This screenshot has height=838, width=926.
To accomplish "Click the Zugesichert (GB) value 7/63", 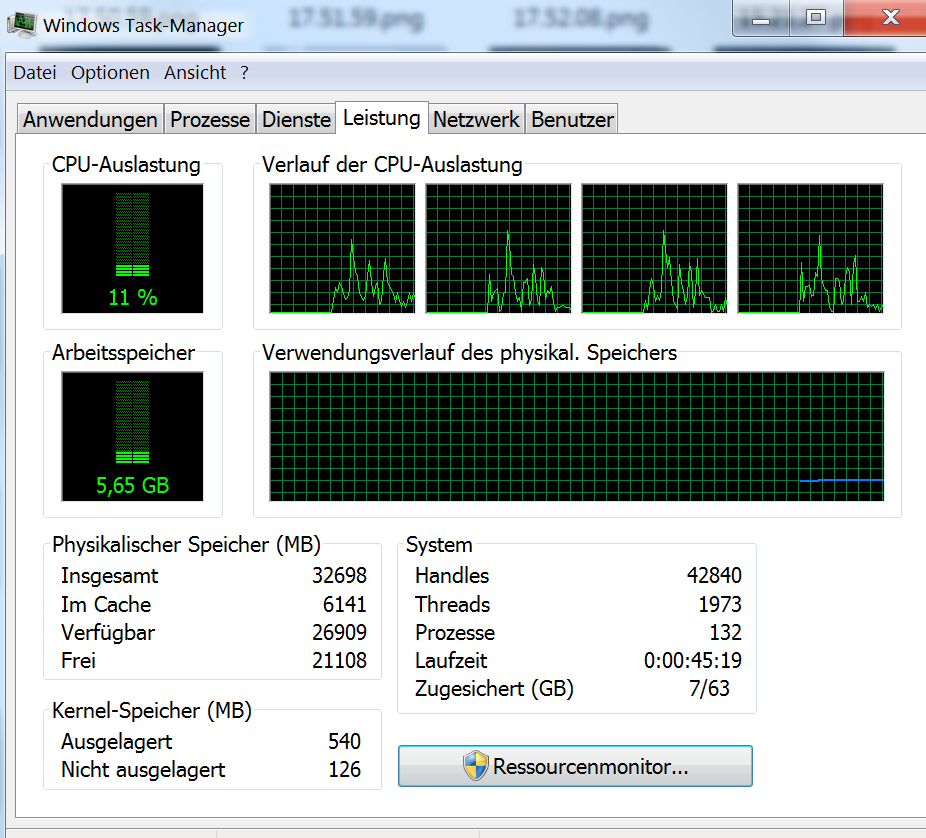I will click(x=709, y=689).
